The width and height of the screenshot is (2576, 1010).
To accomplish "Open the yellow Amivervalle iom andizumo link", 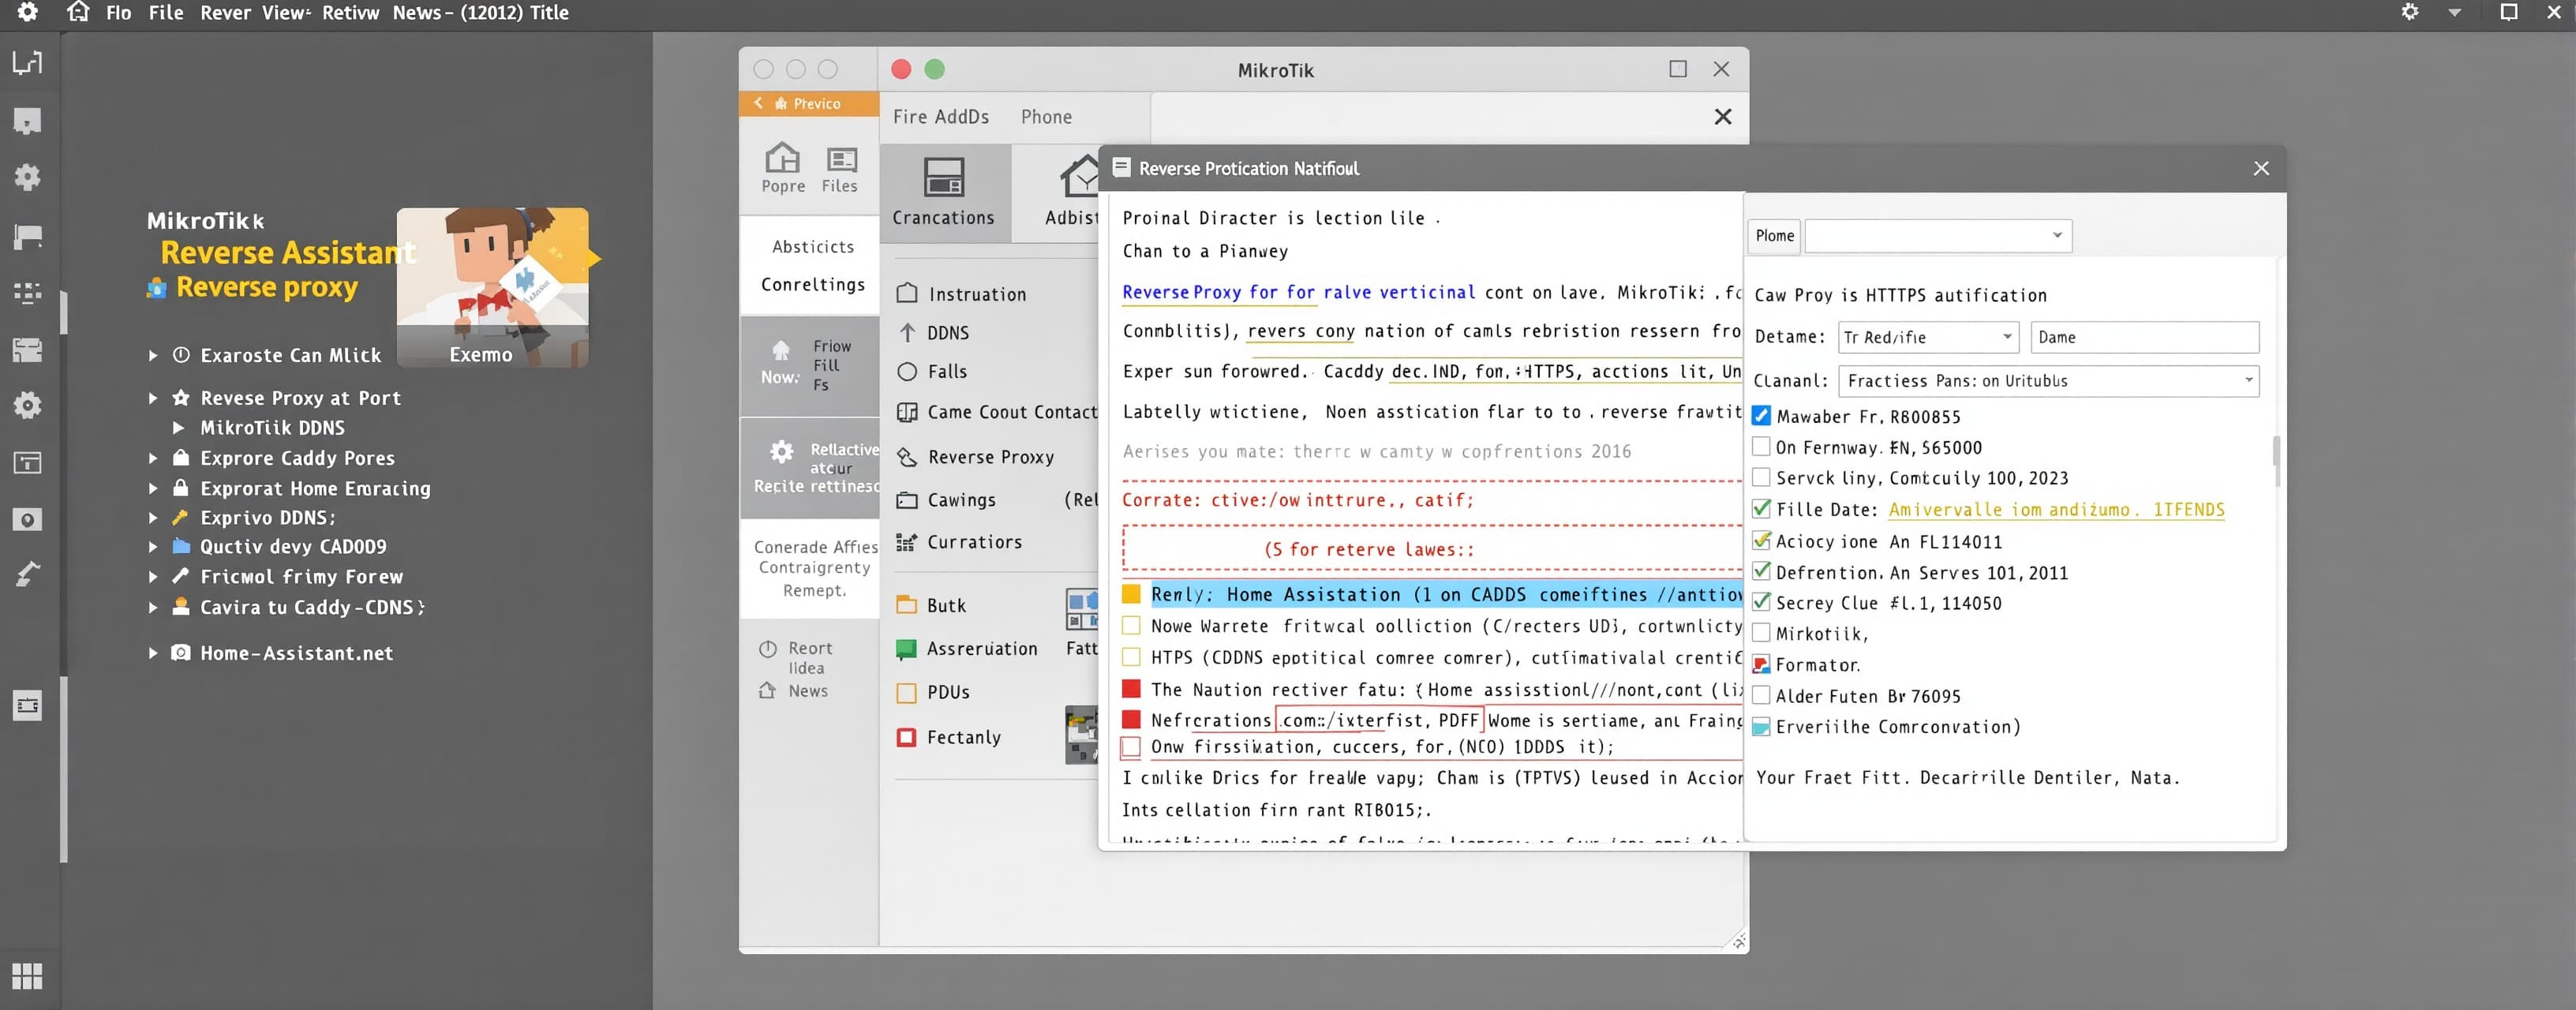I will (x=2056, y=509).
